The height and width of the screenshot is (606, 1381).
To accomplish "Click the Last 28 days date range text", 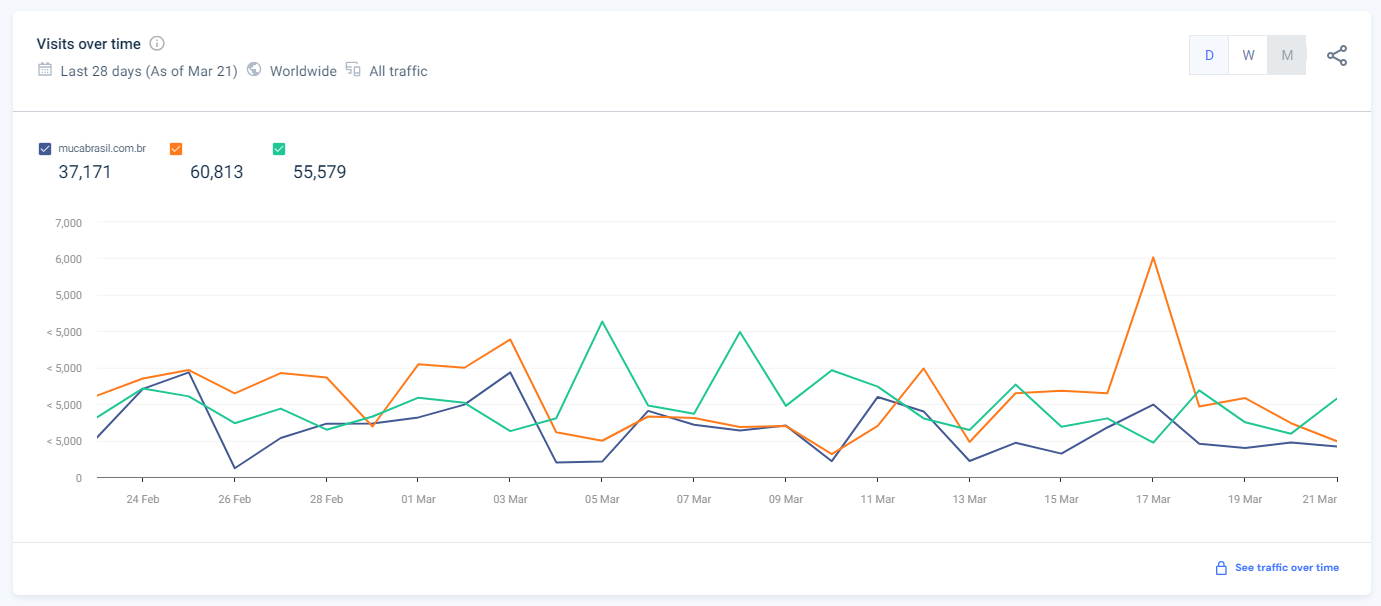I will 149,71.
